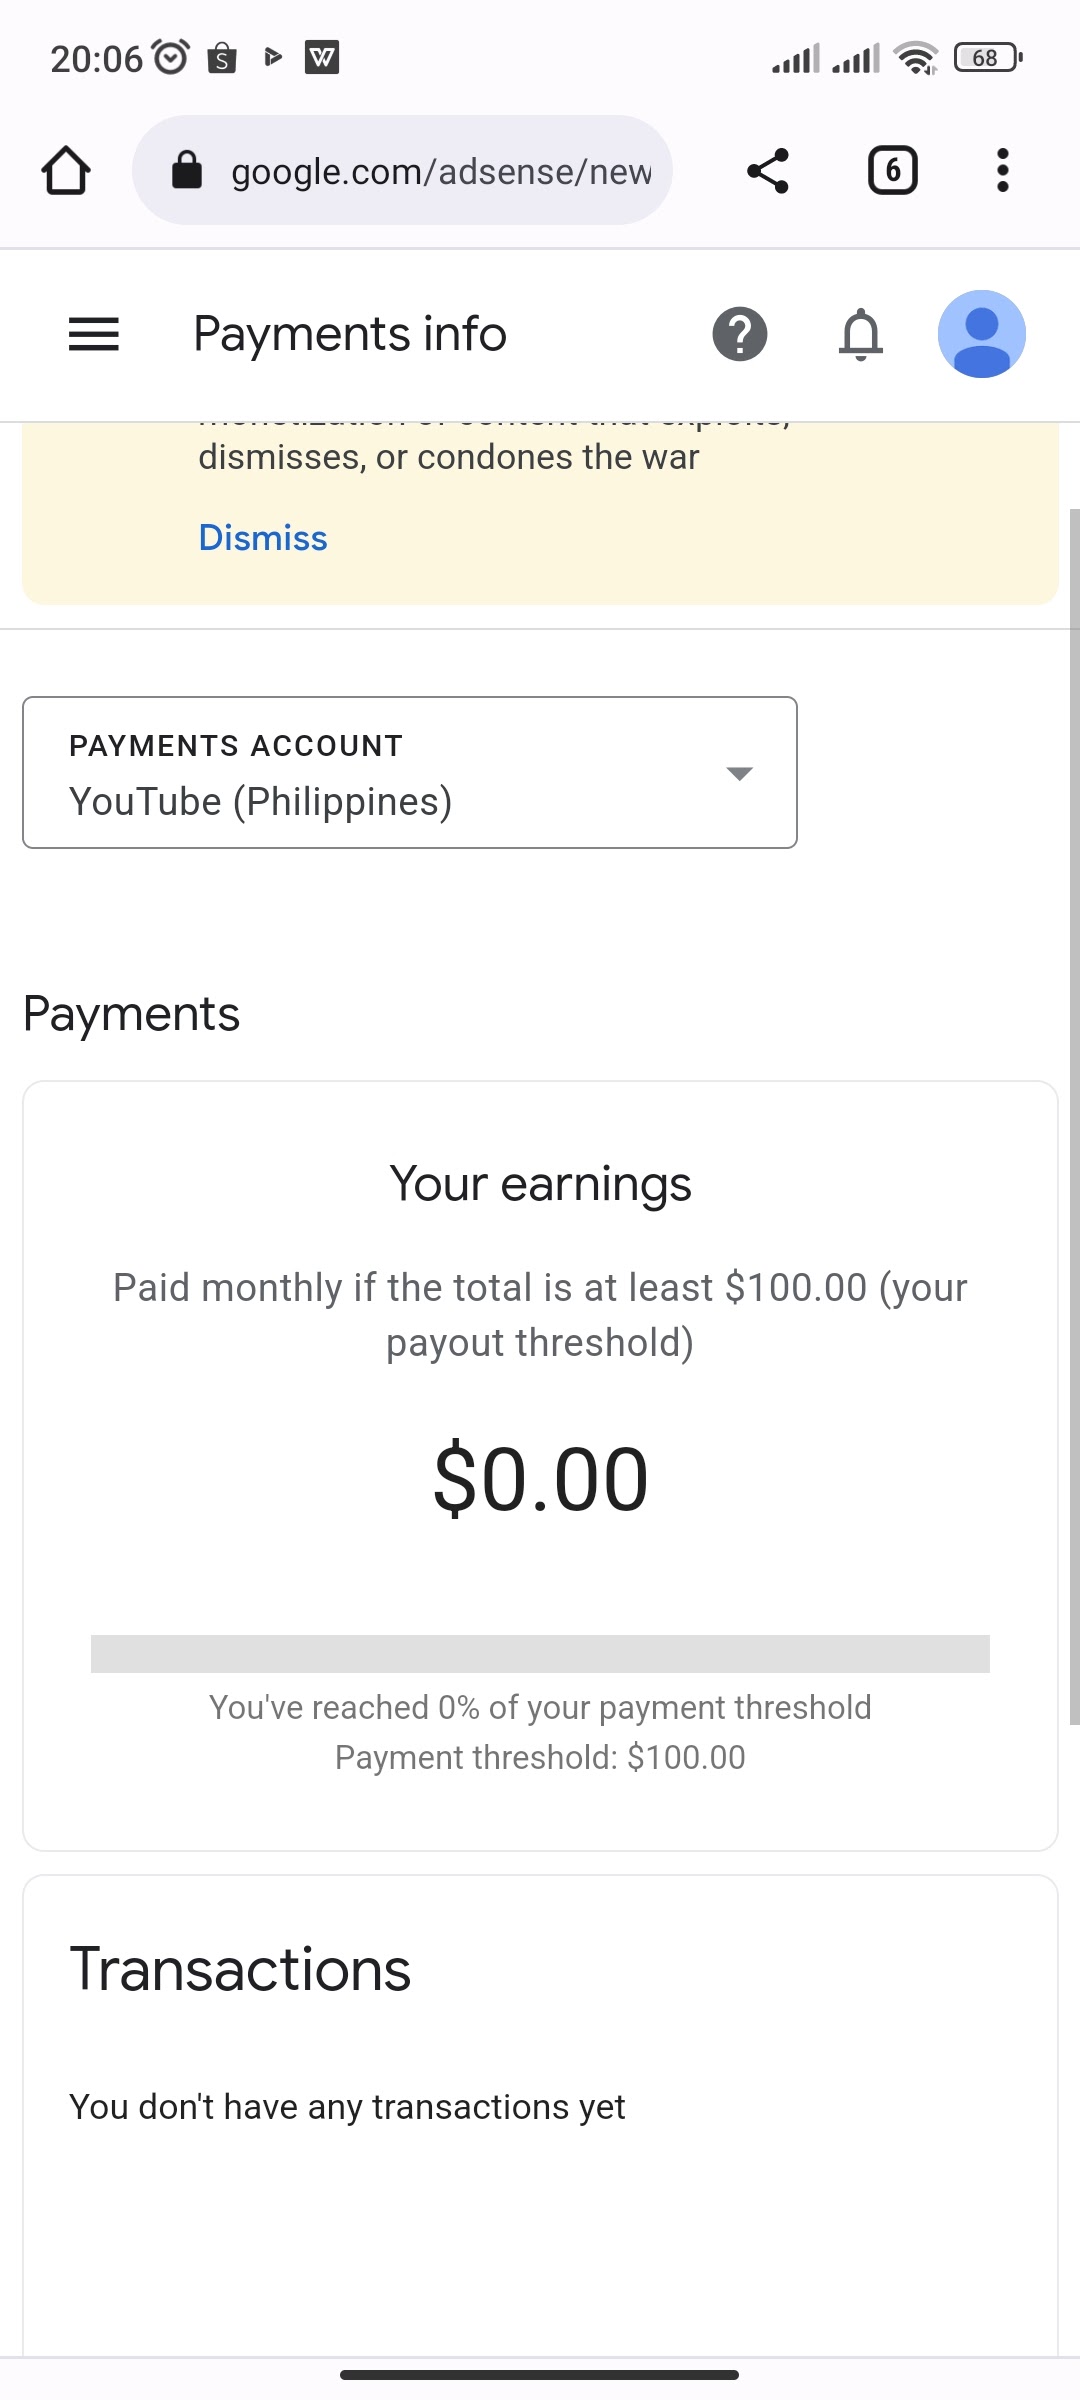Viewport: 1080px width, 2400px height.
Task: Tap the $0.00 earnings amount
Action: tap(540, 1479)
